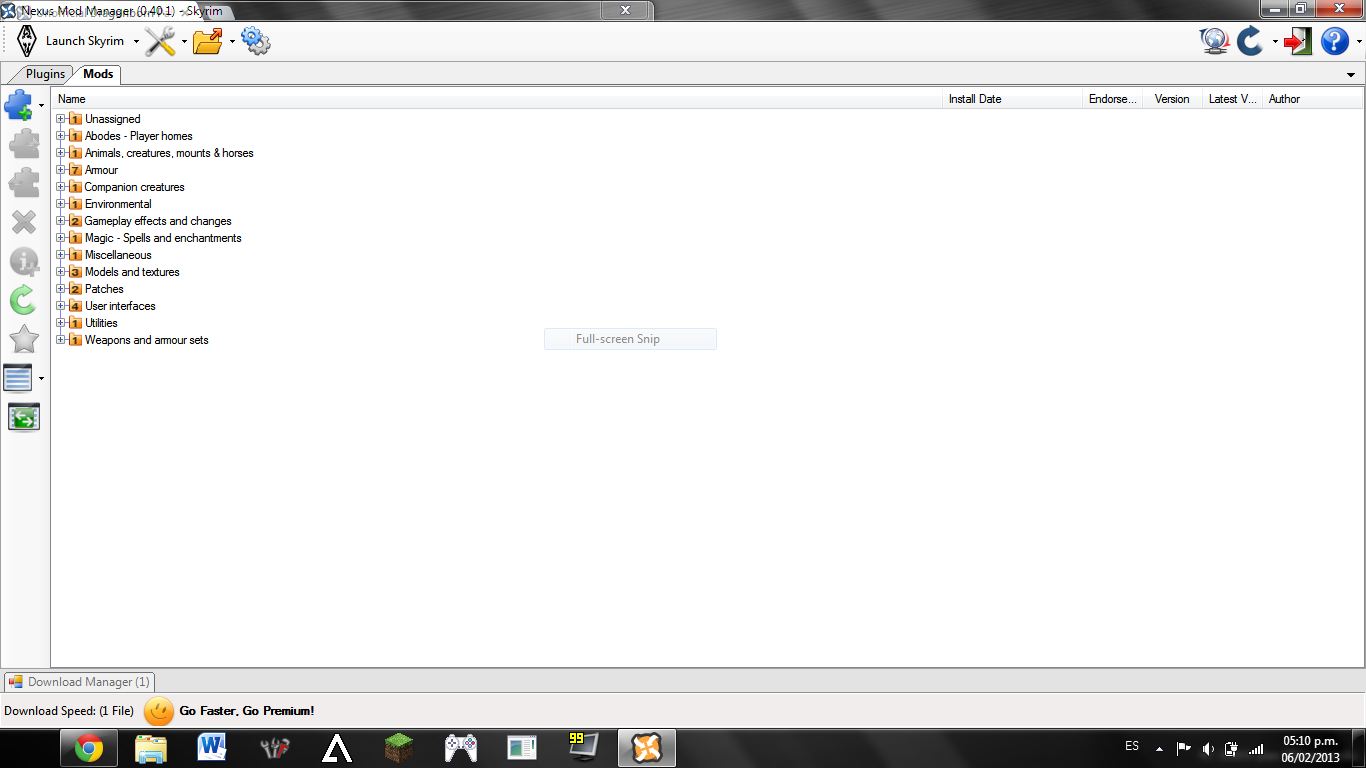The width and height of the screenshot is (1366, 768).
Task: Open the folder icon dropdown arrow
Action: pos(232,42)
